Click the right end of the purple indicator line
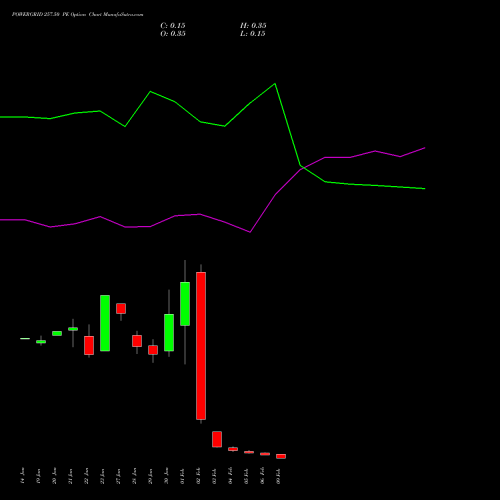The width and height of the screenshot is (500, 500). tap(424, 148)
